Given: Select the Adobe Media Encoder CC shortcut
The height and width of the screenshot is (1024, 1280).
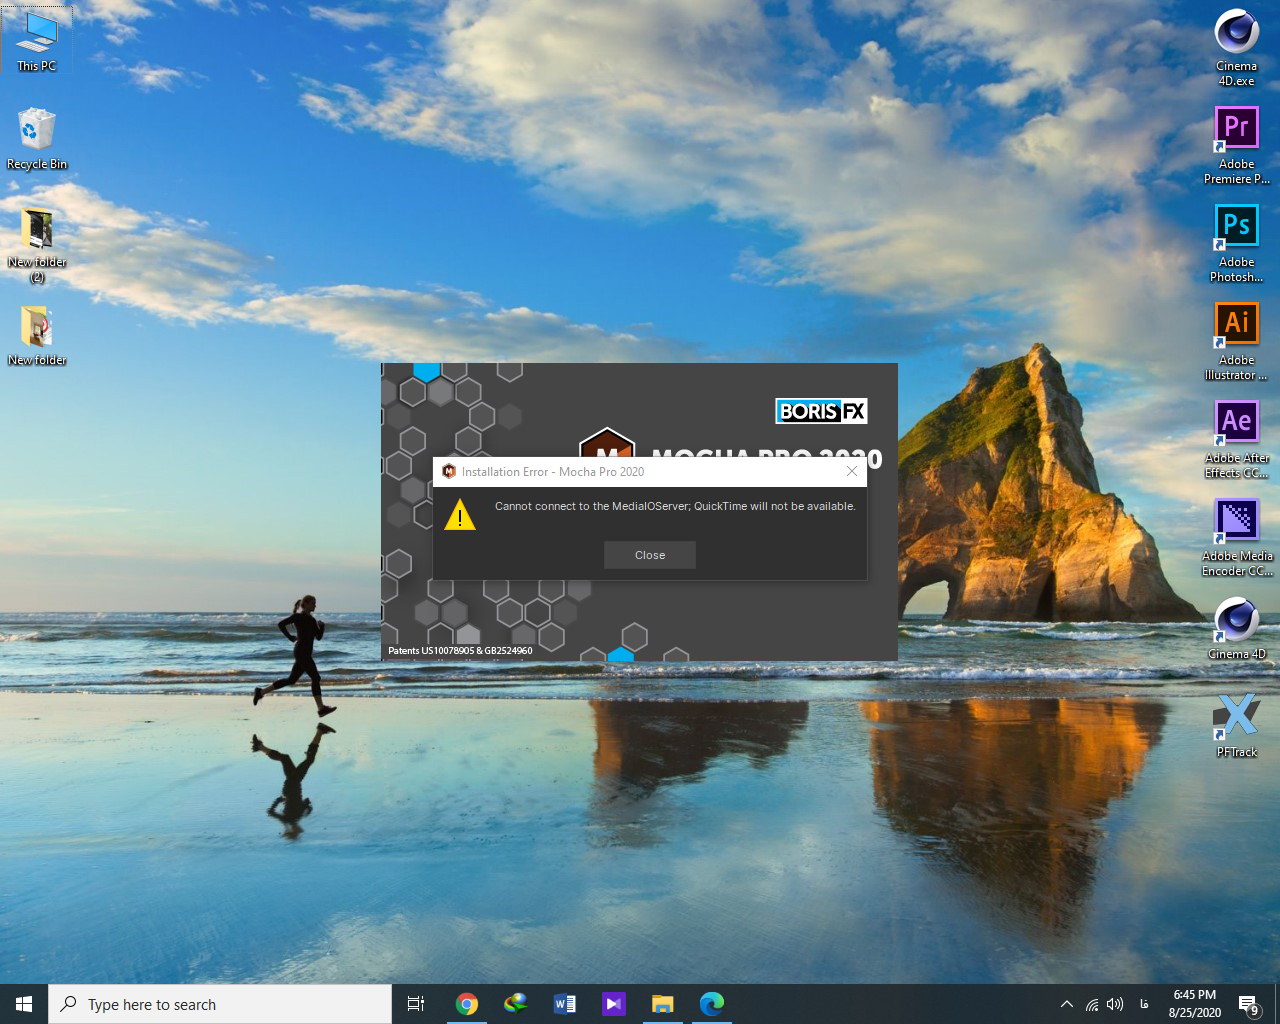Looking at the screenshot, I should pos(1237,537).
